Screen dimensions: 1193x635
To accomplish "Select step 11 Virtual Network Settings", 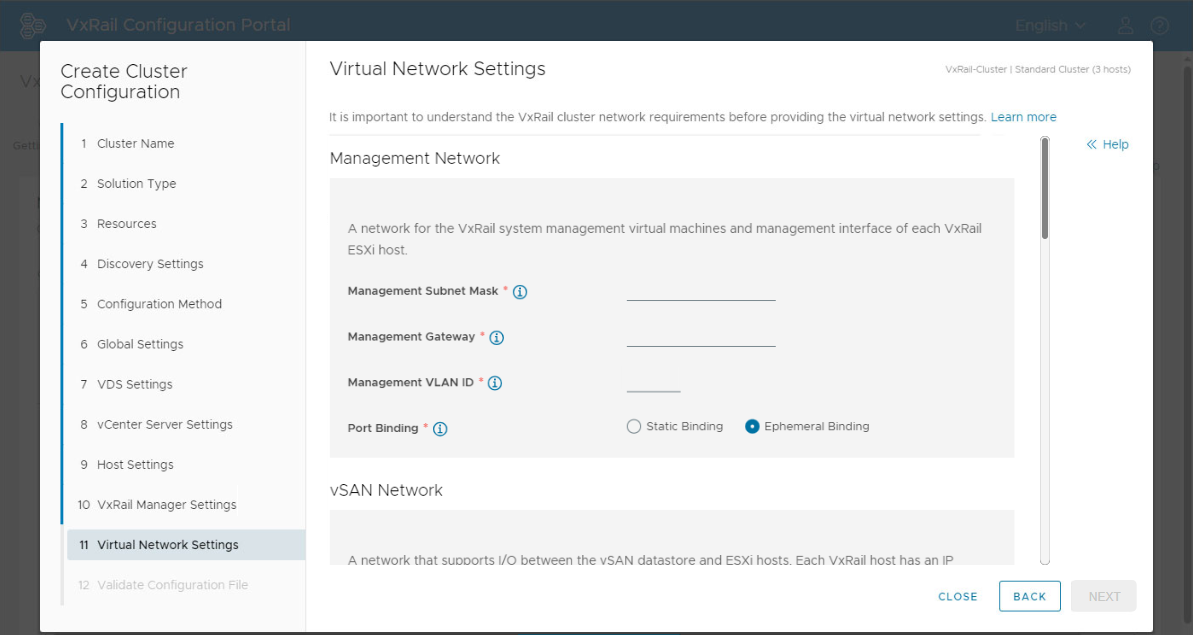I will 186,545.
